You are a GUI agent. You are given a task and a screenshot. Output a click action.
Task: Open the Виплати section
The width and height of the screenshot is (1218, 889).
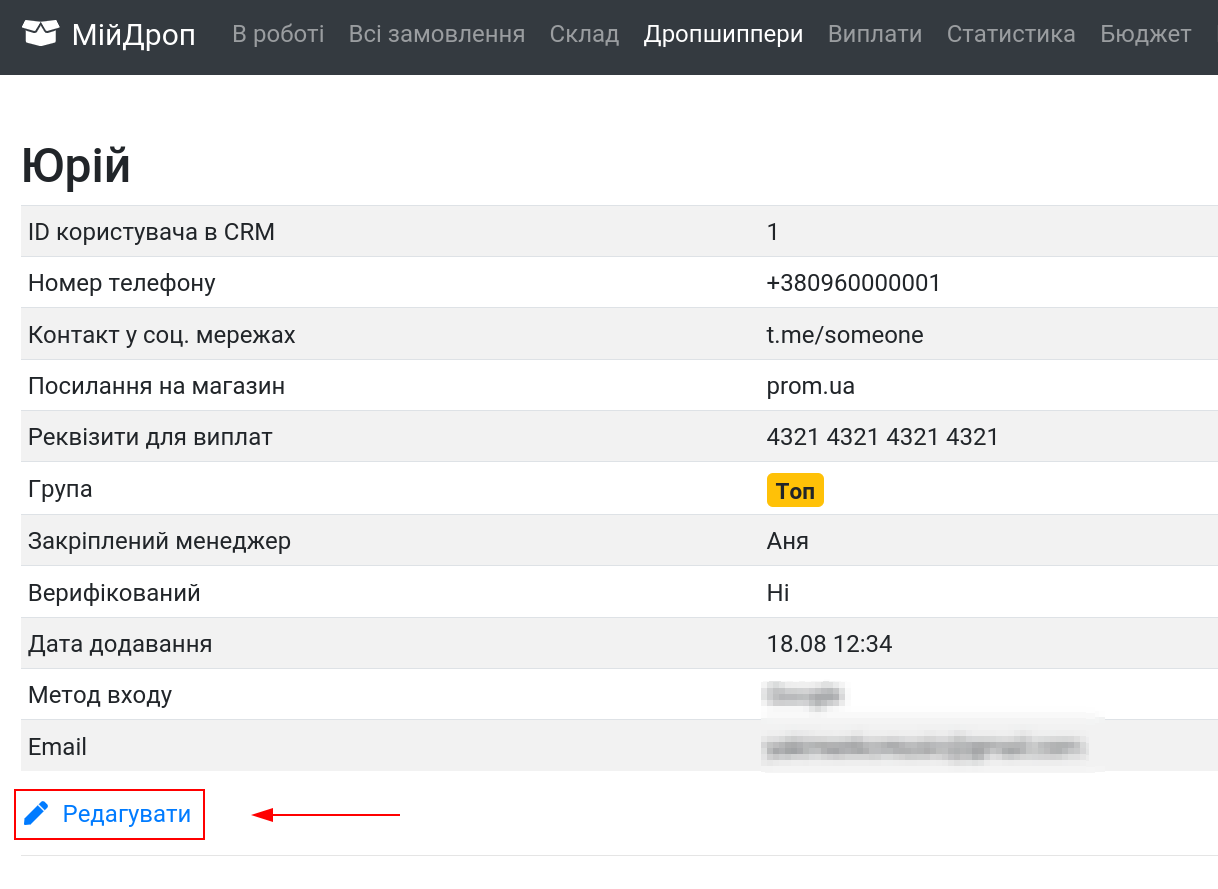(875, 35)
